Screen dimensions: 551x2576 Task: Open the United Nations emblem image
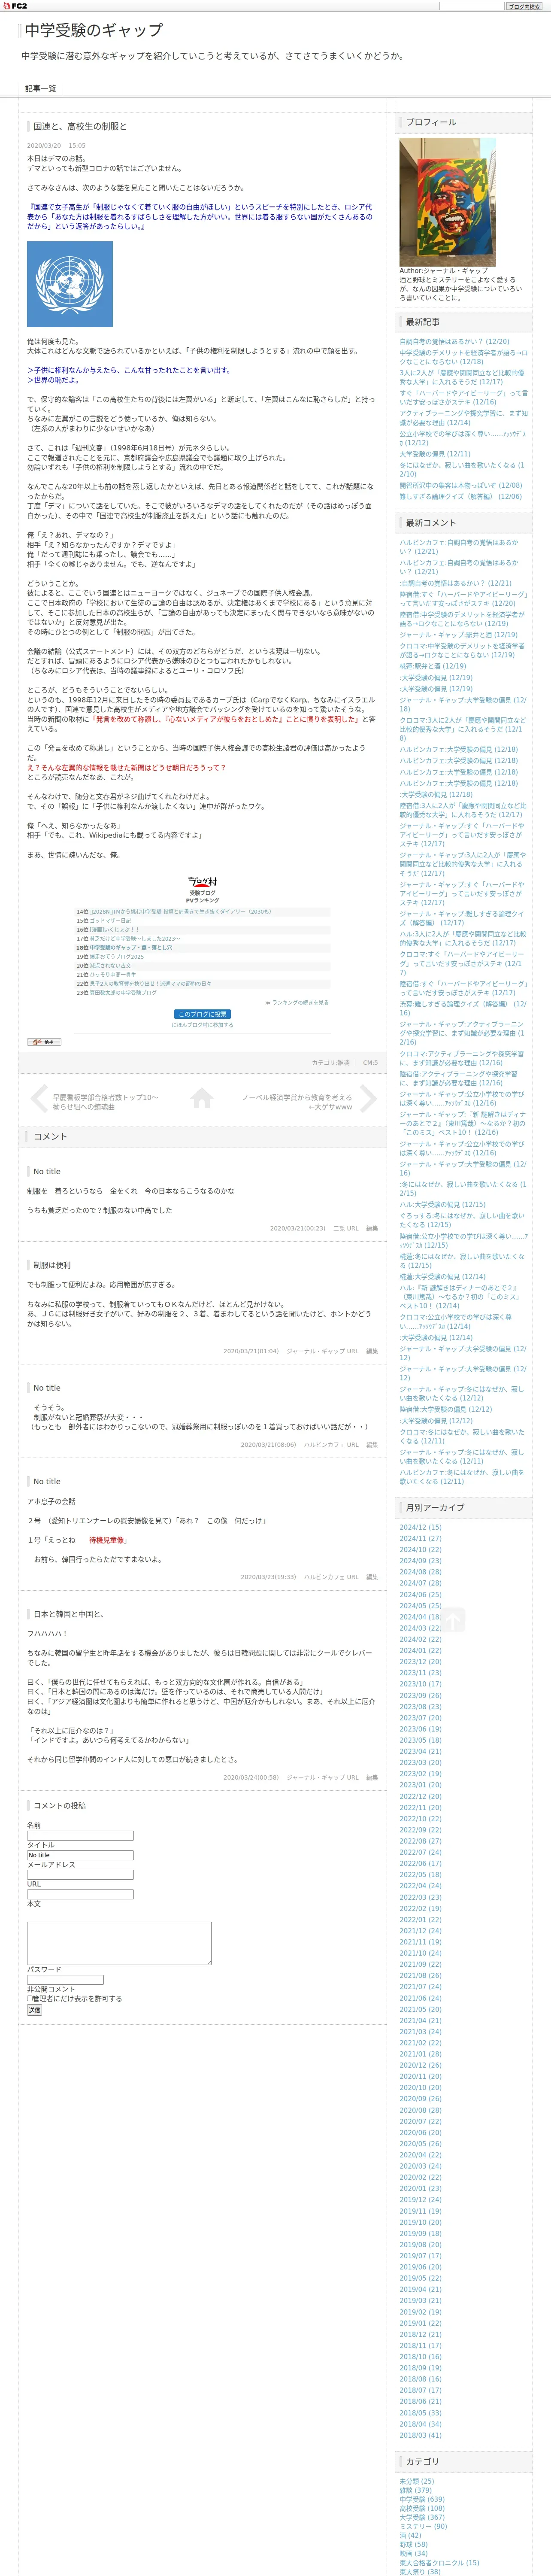(x=70, y=284)
